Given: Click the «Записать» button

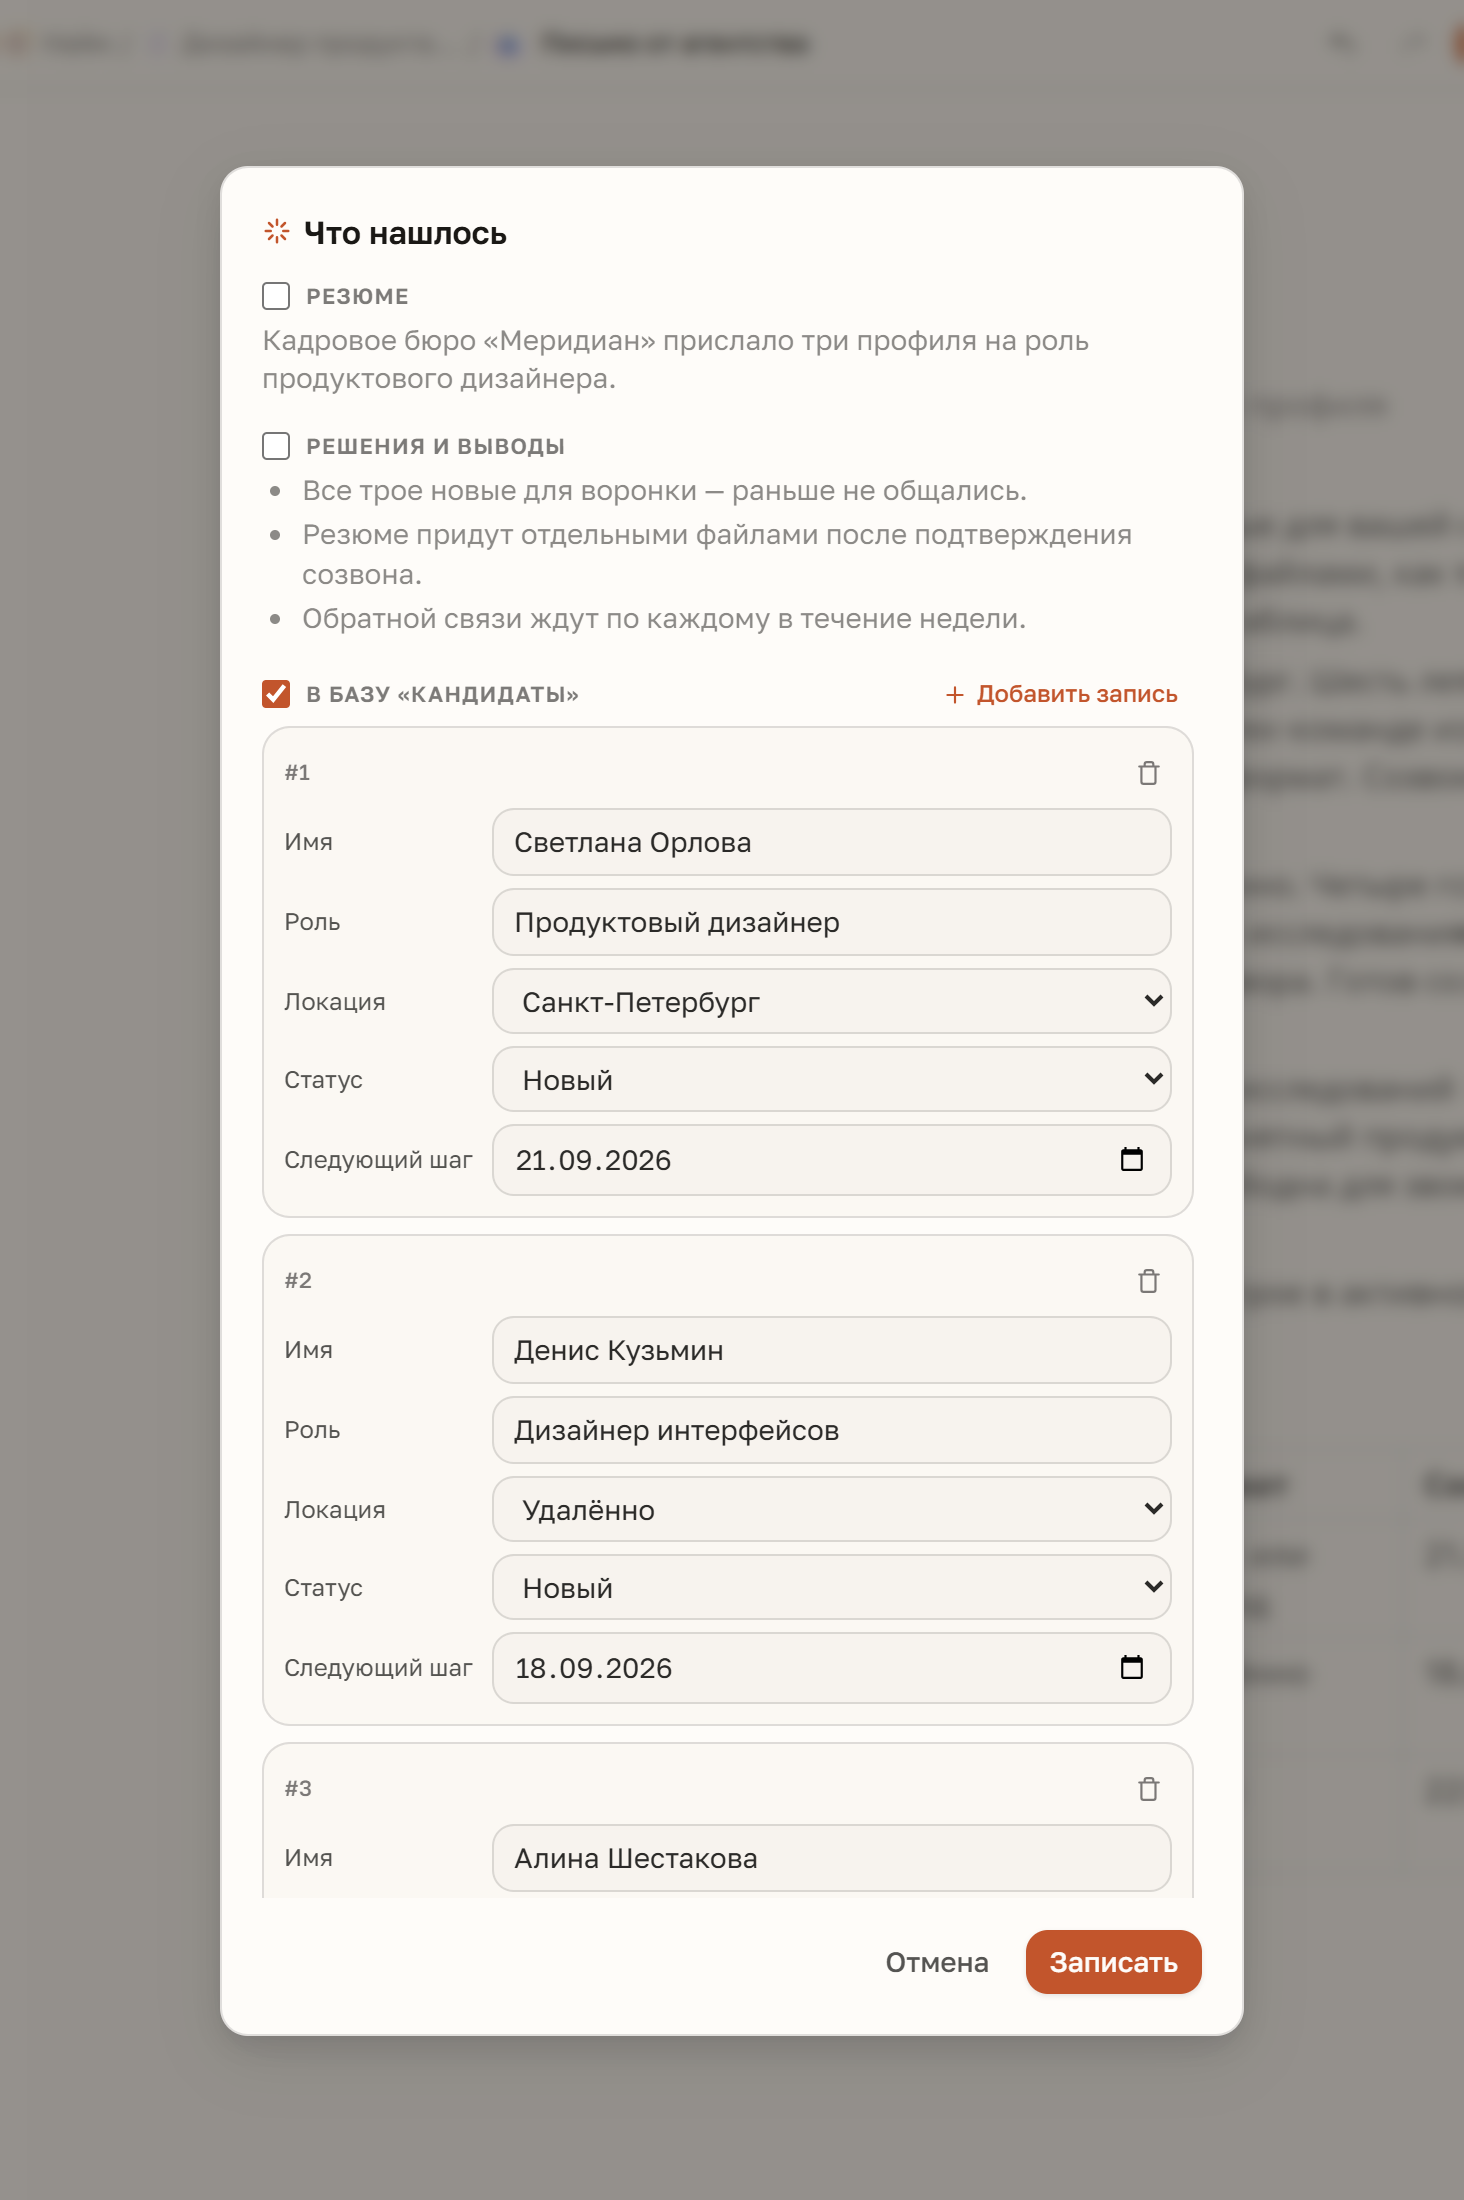Looking at the screenshot, I should coord(1113,1962).
